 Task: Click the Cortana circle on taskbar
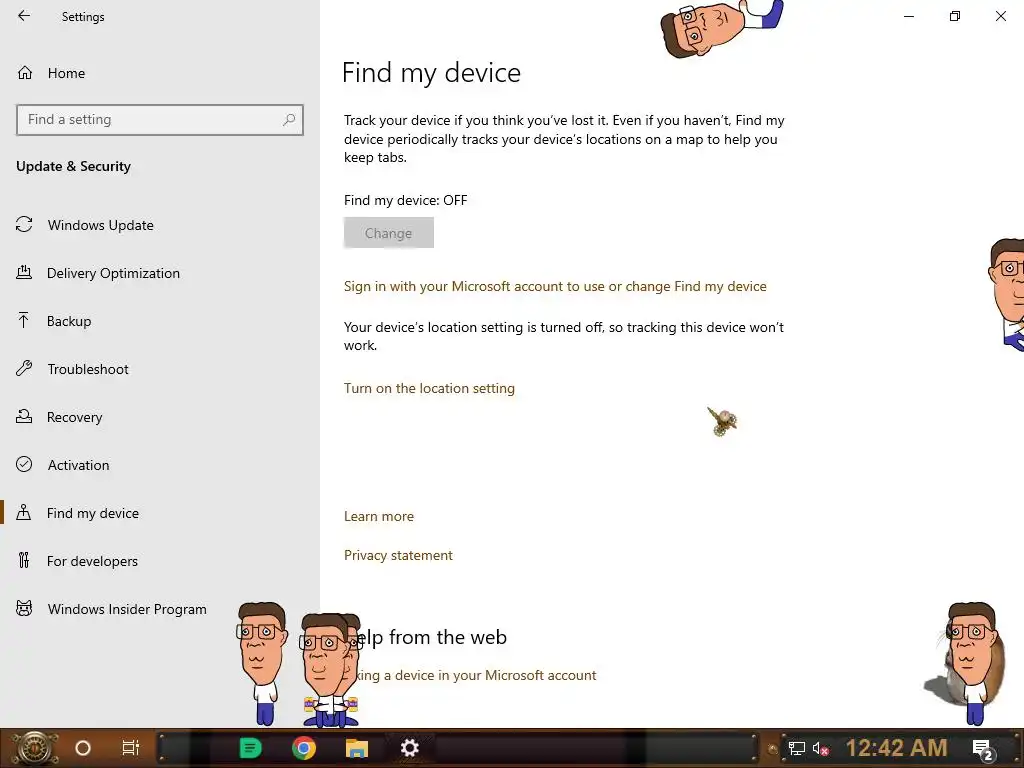83,748
